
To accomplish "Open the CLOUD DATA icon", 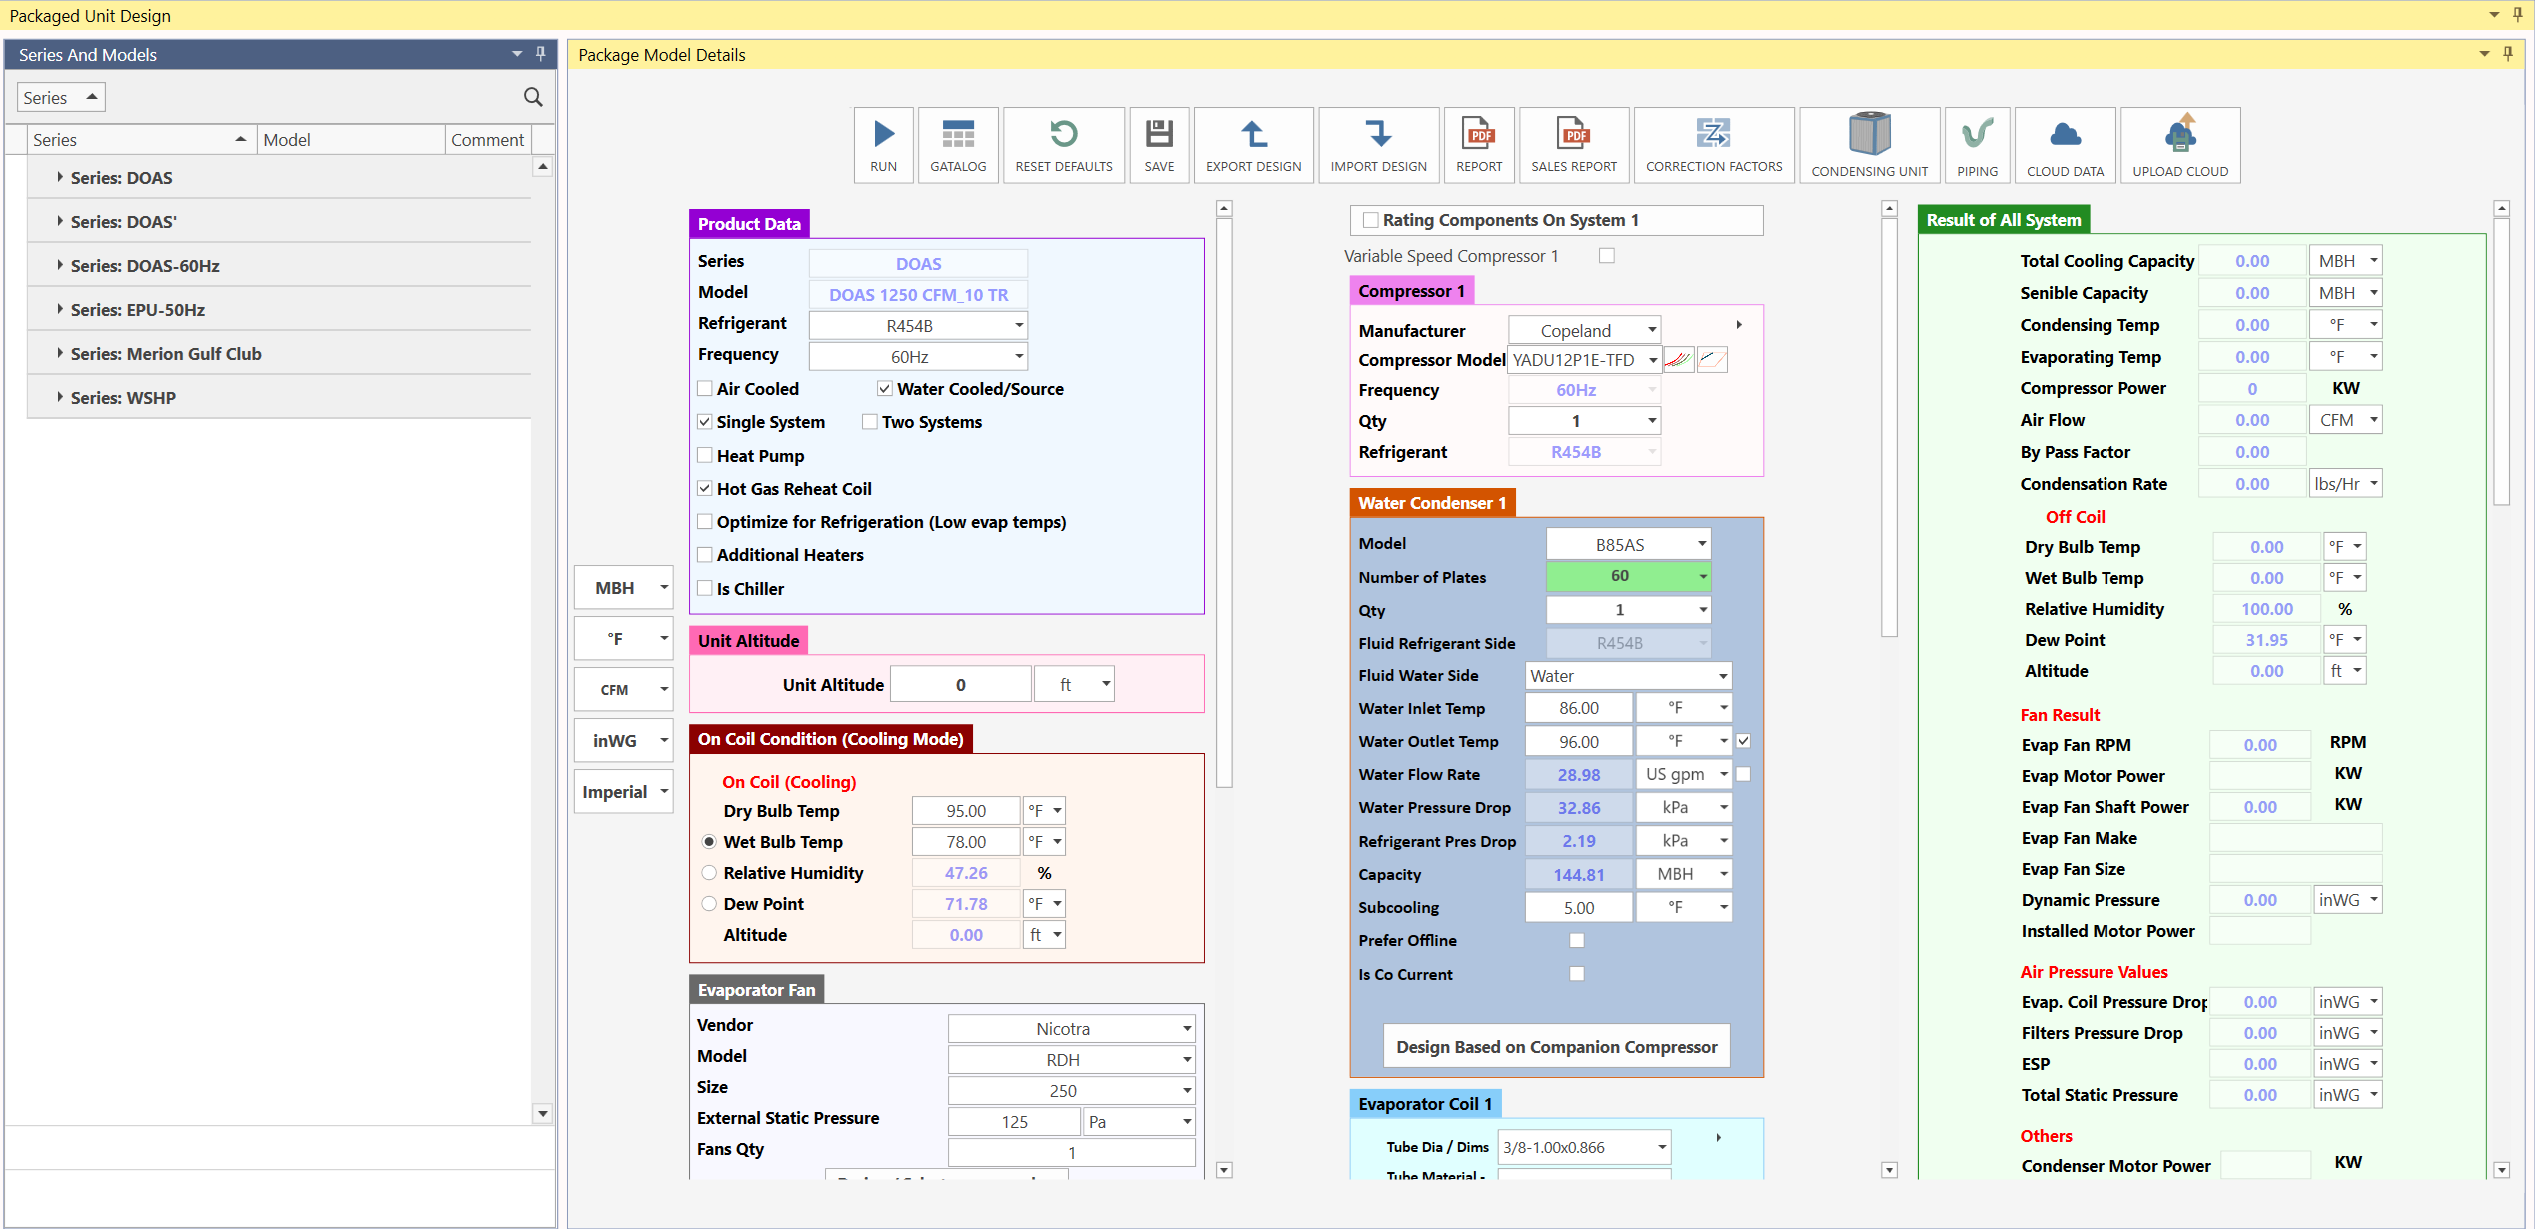I will pos(2065,145).
